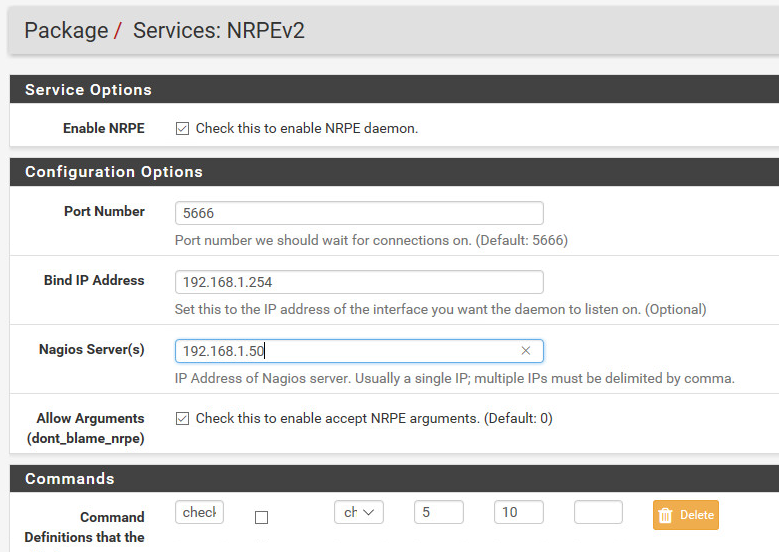Focus the Port Number field 5666
This screenshot has width=779, height=552.
click(x=359, y=213)
